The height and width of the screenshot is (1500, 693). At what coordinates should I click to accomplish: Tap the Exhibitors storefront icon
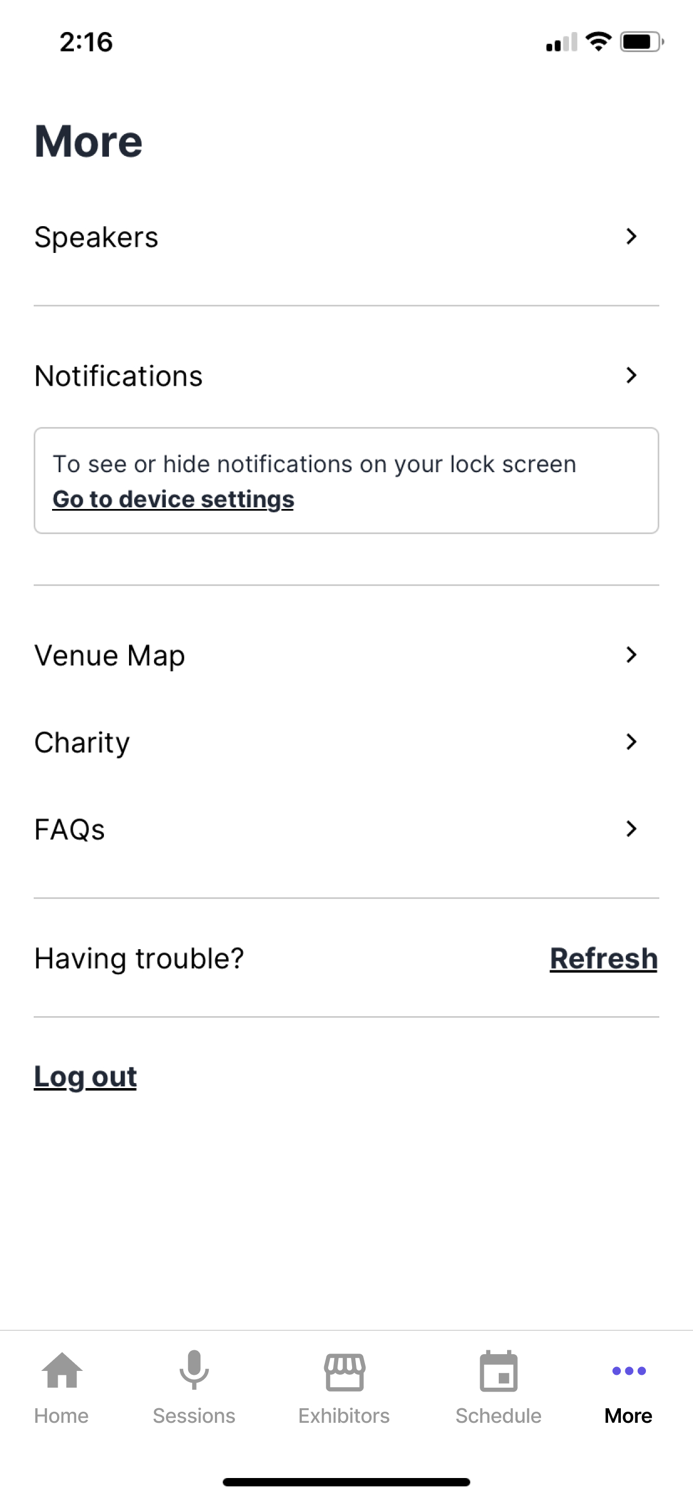[x=344, y=1371]
